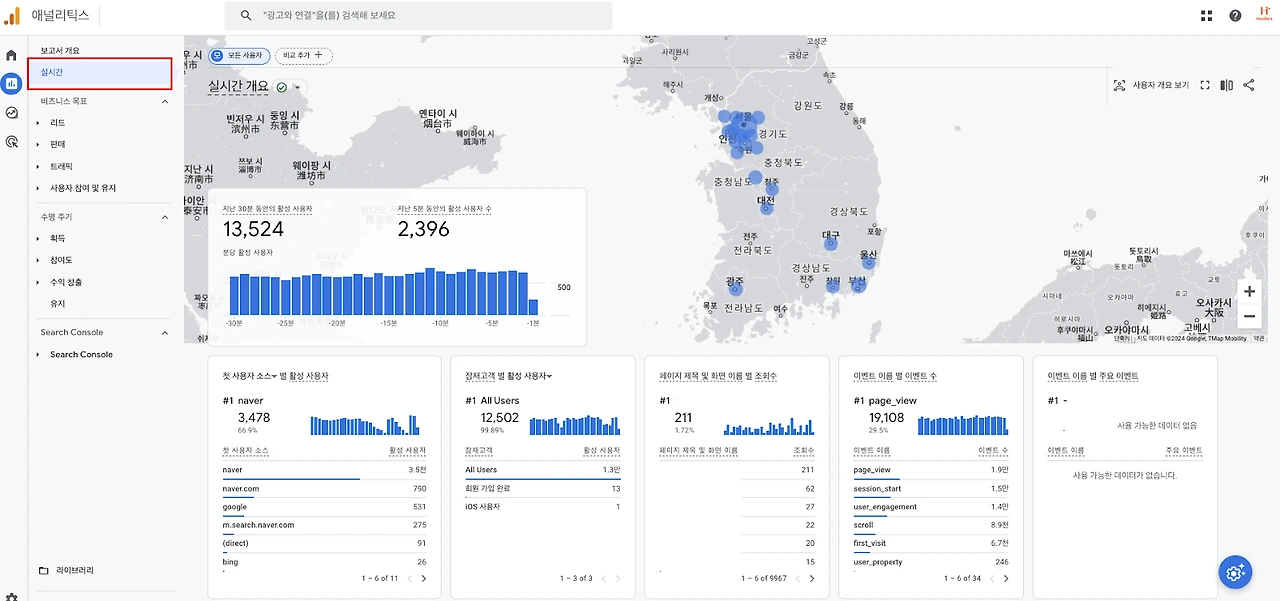
Task: Expand the 획득 tree item
Action: [39, 239]
